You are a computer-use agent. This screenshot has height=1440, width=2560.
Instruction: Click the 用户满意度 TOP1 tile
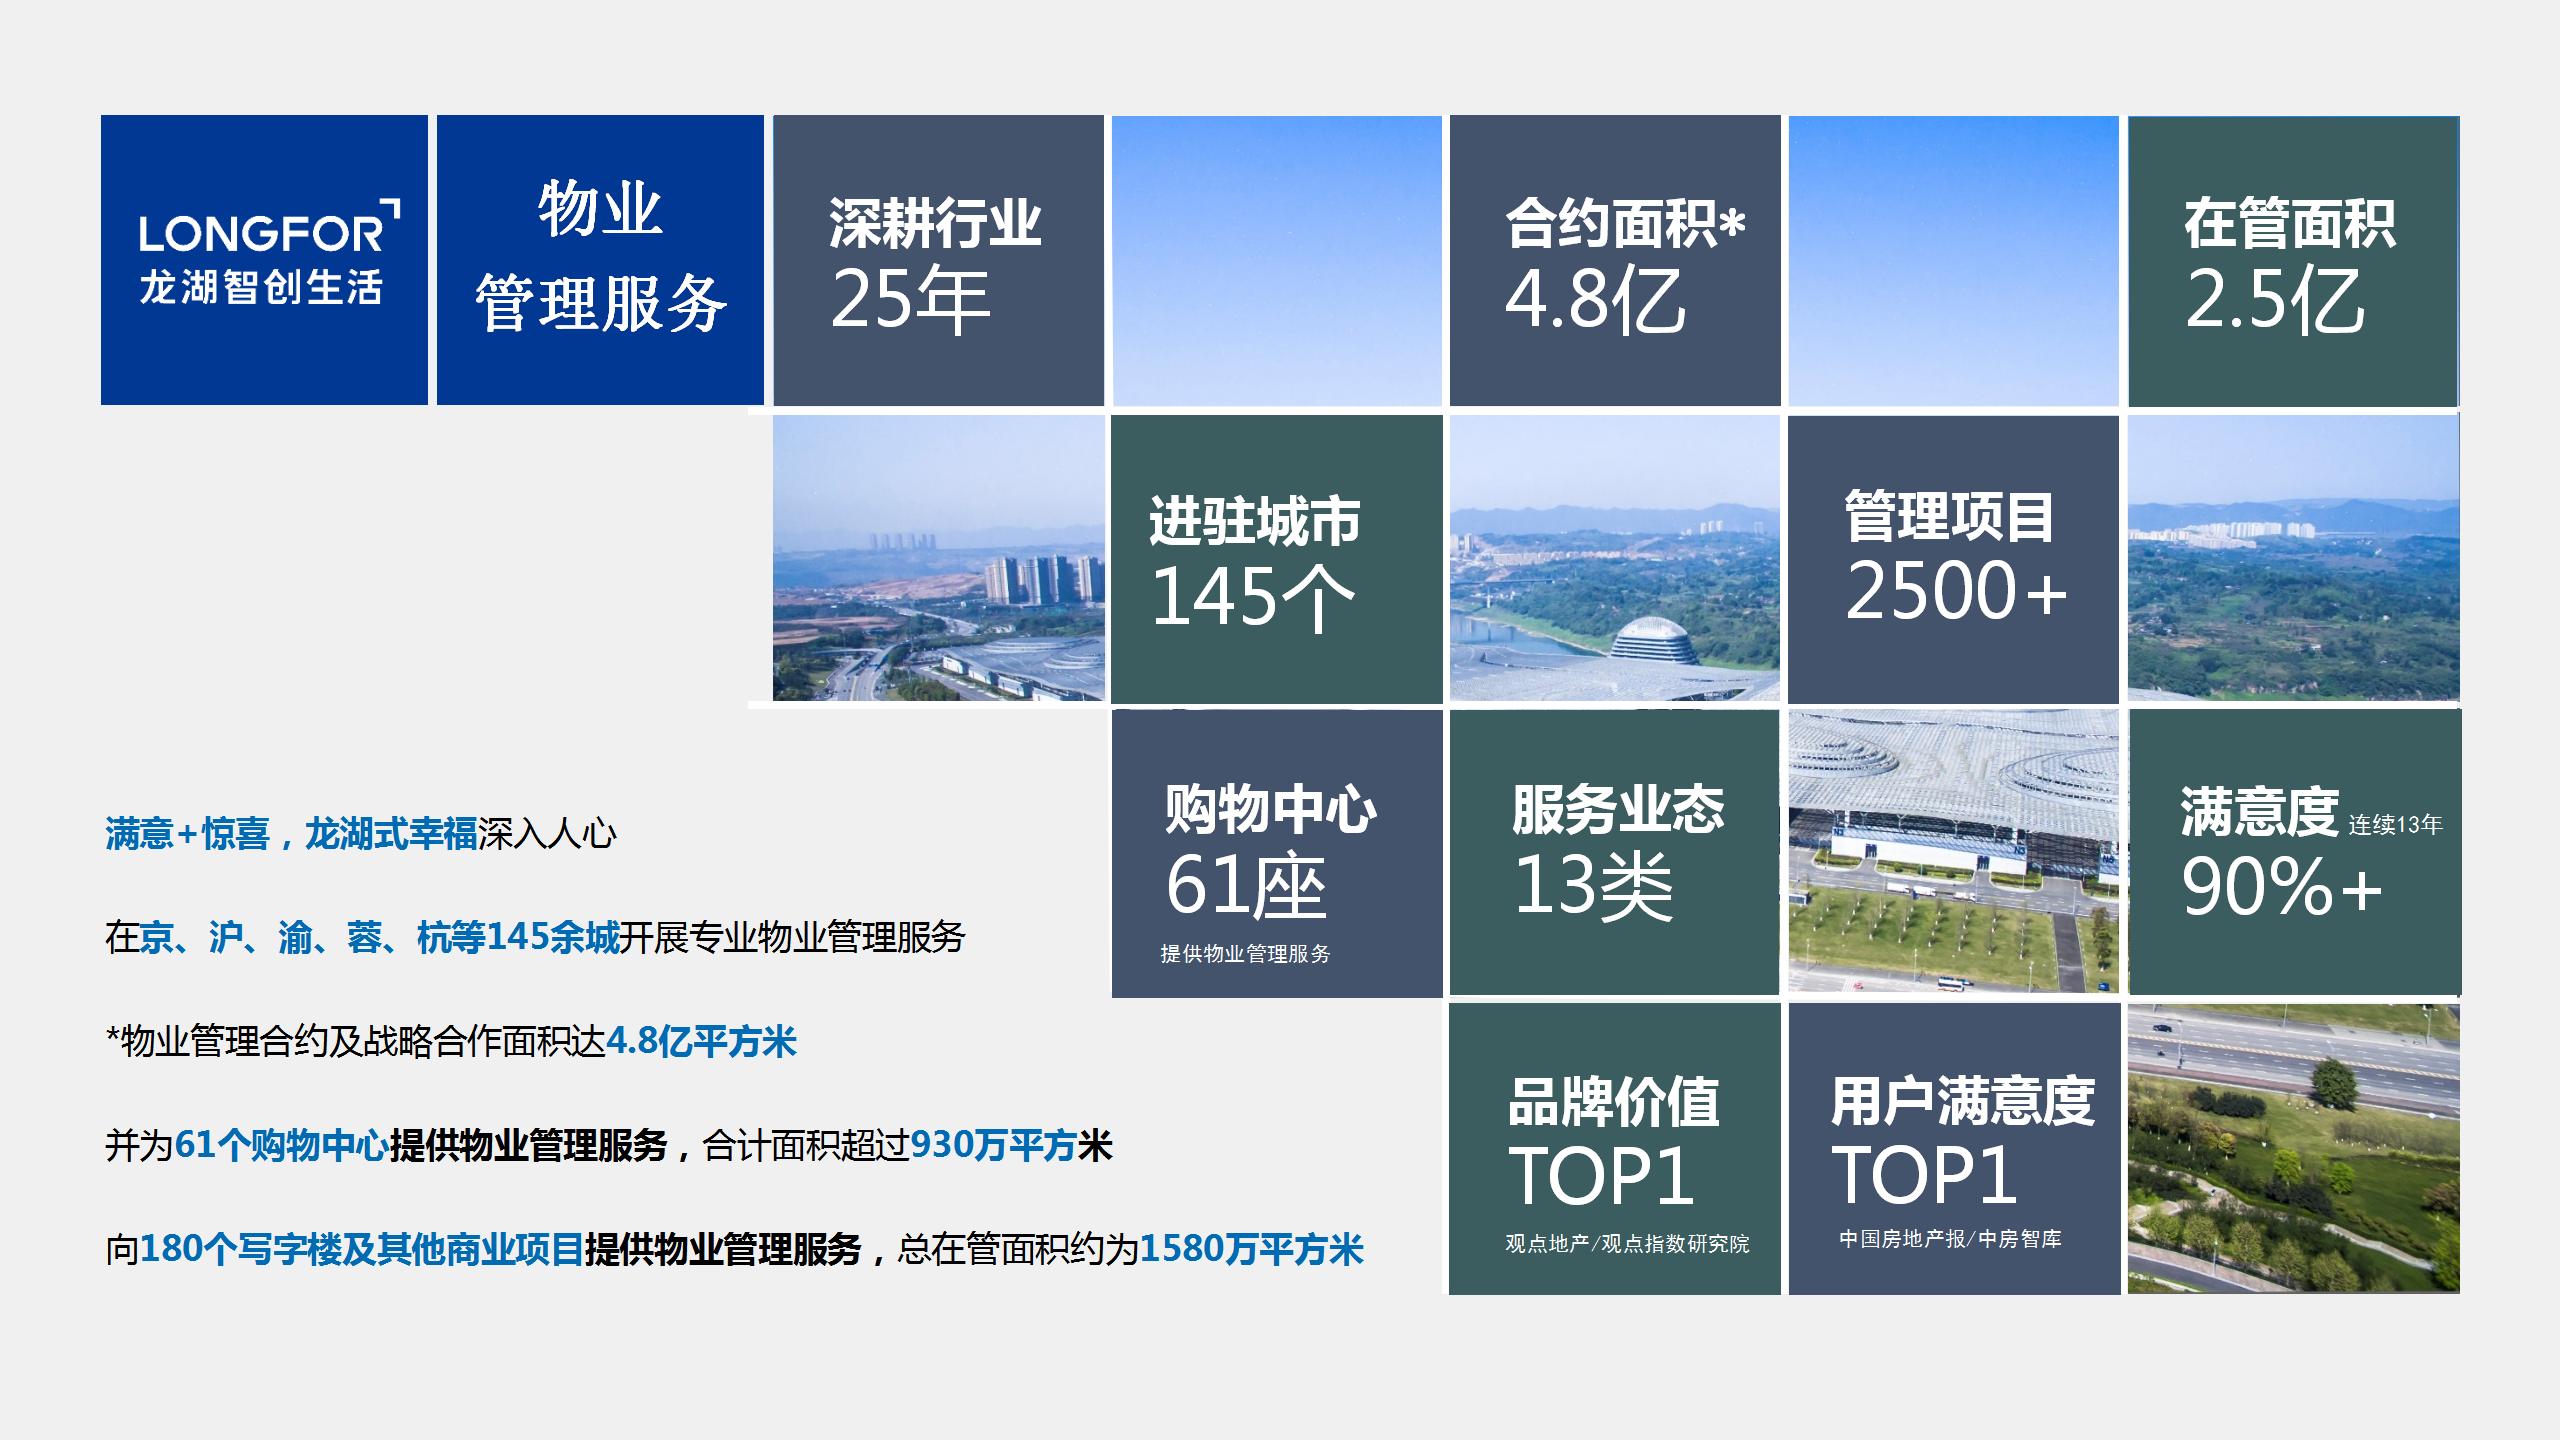1954,1149
